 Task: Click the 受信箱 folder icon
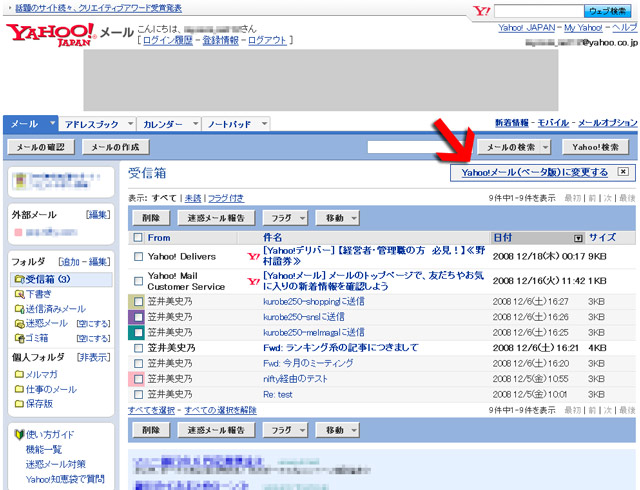point(20,279)
